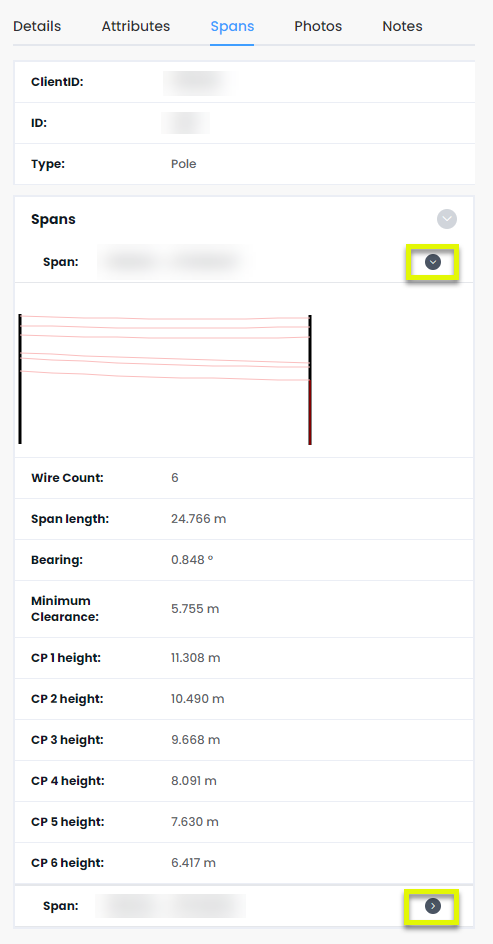Image resolution: width=493 pixels, height=944 pixels.
Task: Switch to the Details tab
Action: pos(37,26)
